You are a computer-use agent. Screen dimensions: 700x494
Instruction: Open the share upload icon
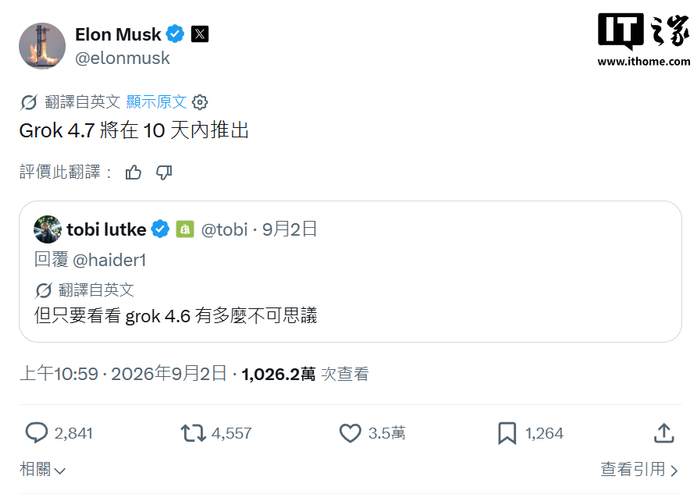(664, 433)
